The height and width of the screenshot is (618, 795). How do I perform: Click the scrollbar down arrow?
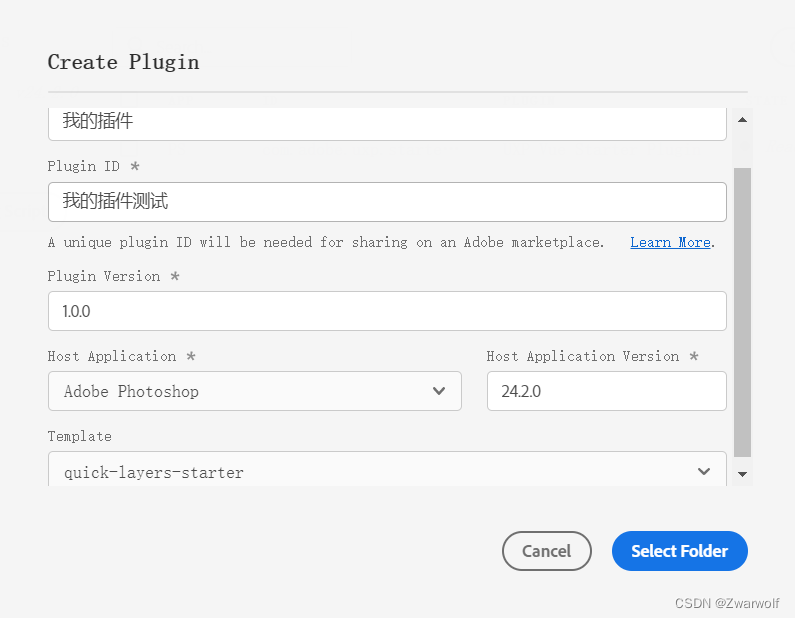[742, 474]
